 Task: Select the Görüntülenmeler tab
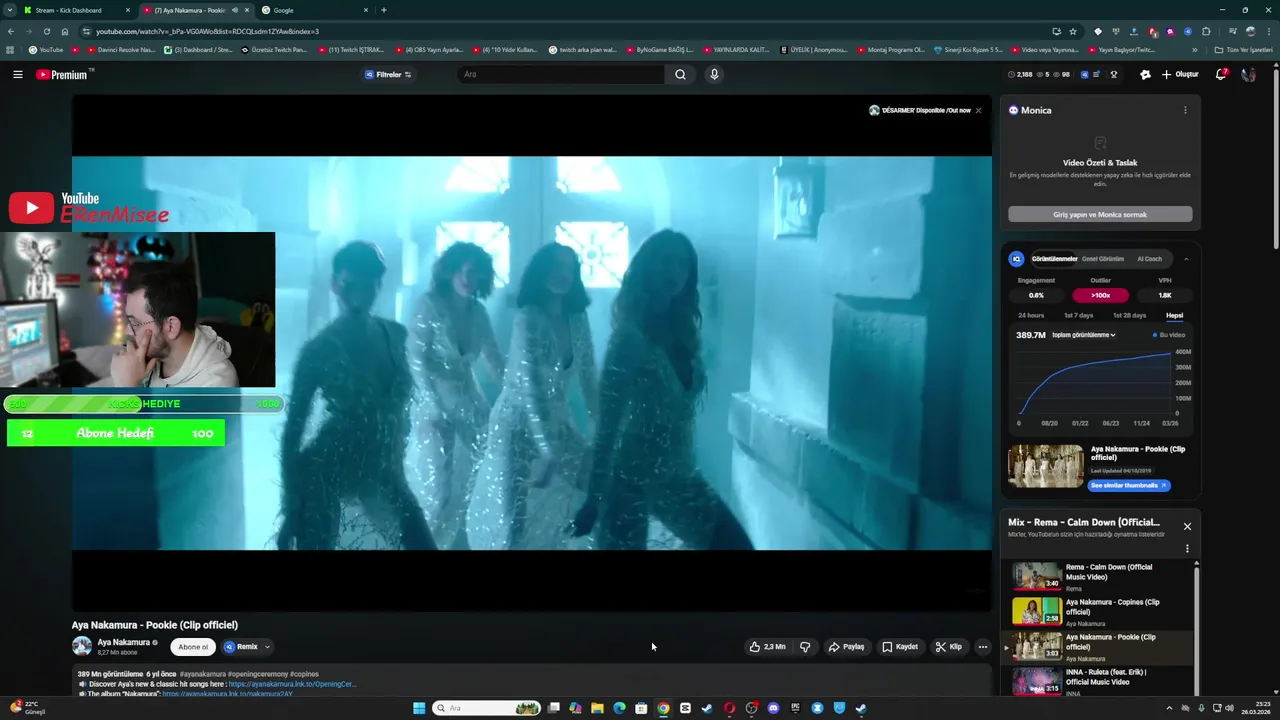pos(1054,259)
